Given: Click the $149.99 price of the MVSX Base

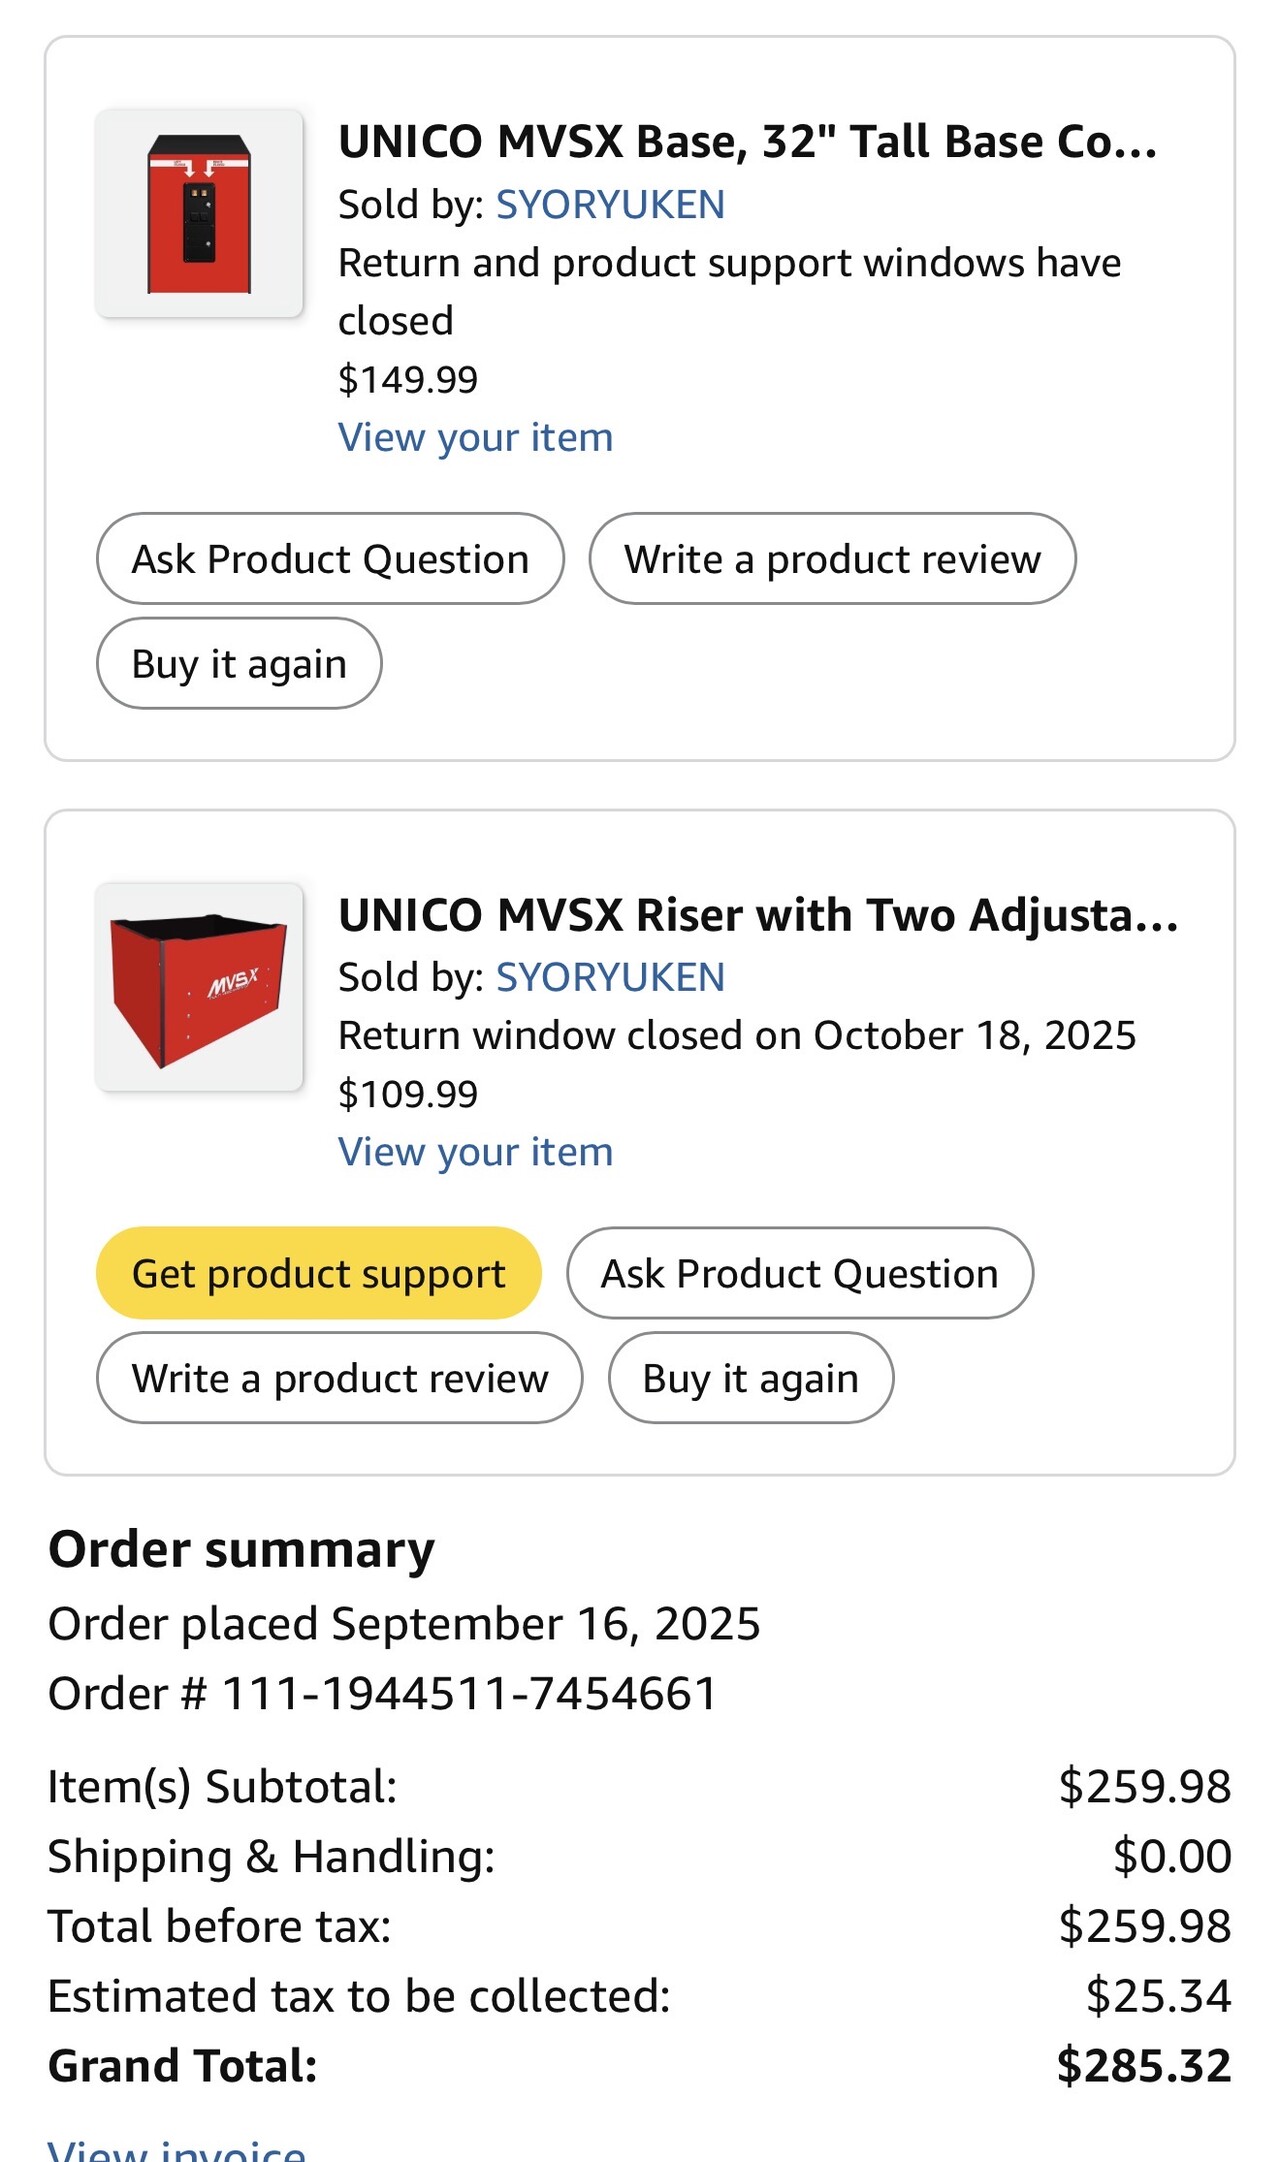Looking at the screenshot, I should point(408,379).
